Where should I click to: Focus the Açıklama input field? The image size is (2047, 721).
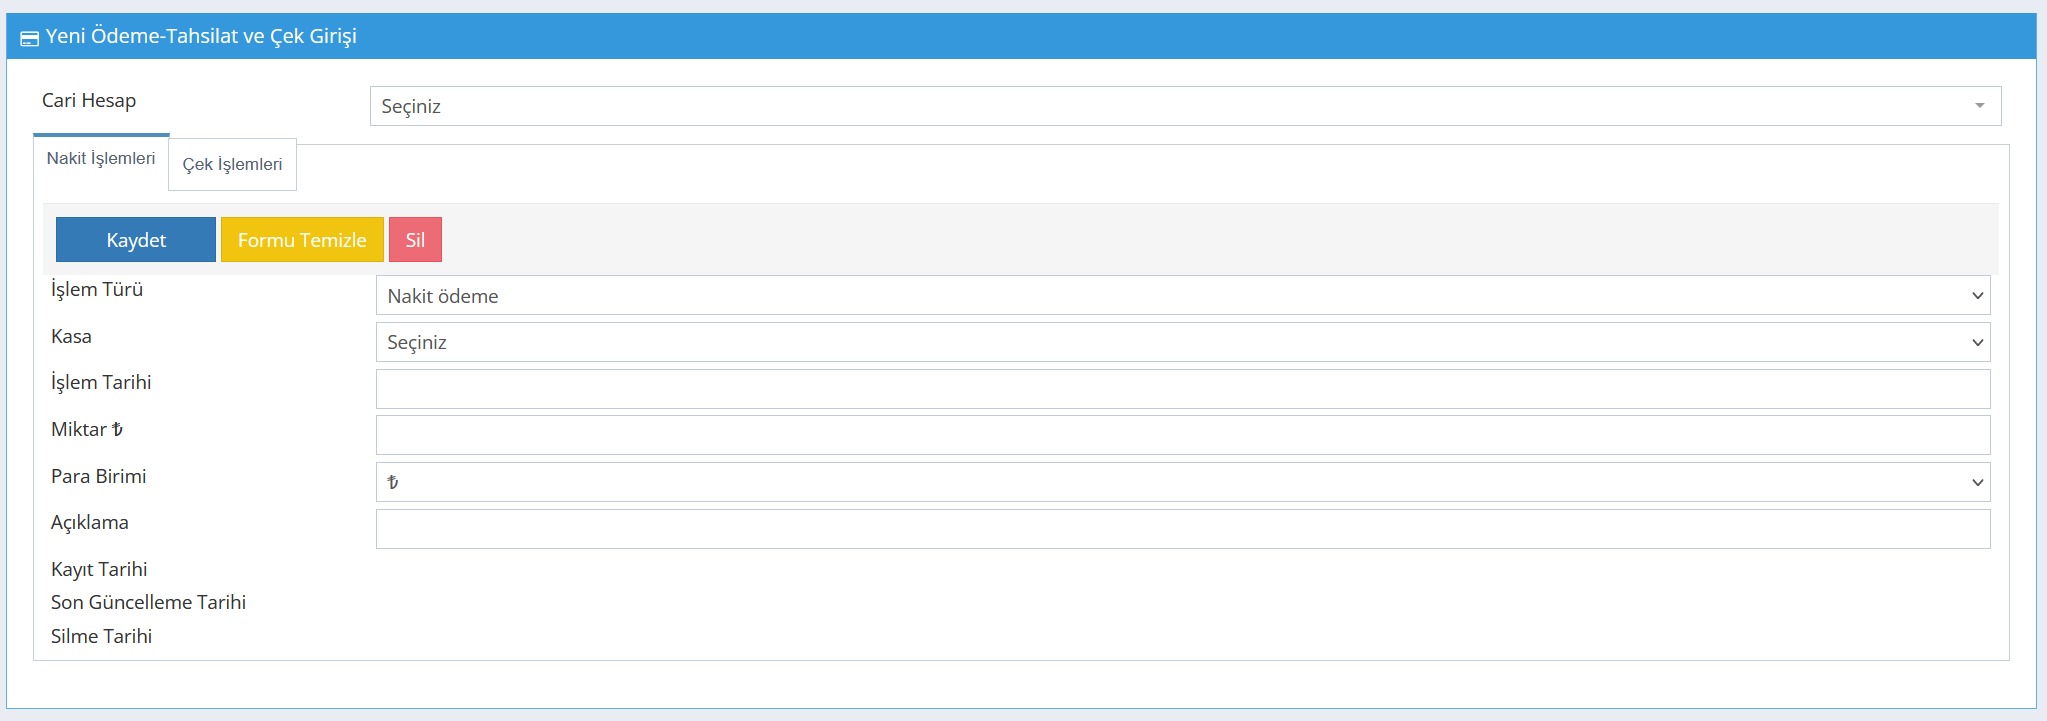click(x=1183, y=529)
